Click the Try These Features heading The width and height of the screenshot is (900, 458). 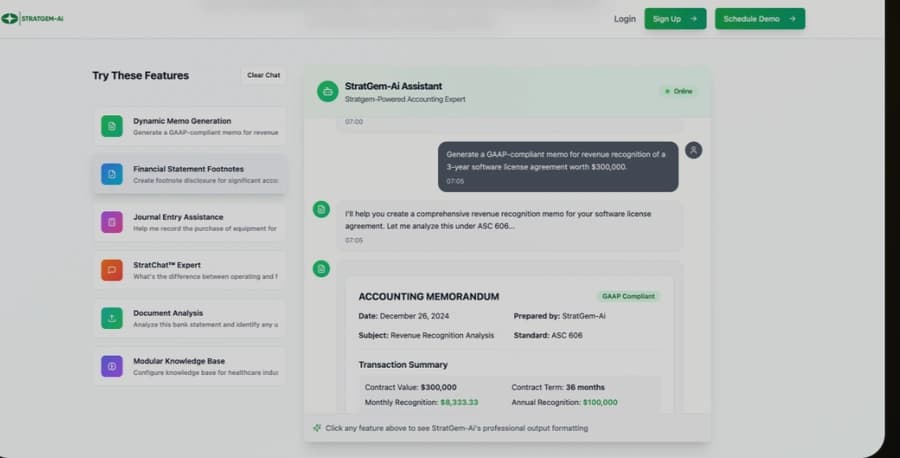tap(141, 76)
